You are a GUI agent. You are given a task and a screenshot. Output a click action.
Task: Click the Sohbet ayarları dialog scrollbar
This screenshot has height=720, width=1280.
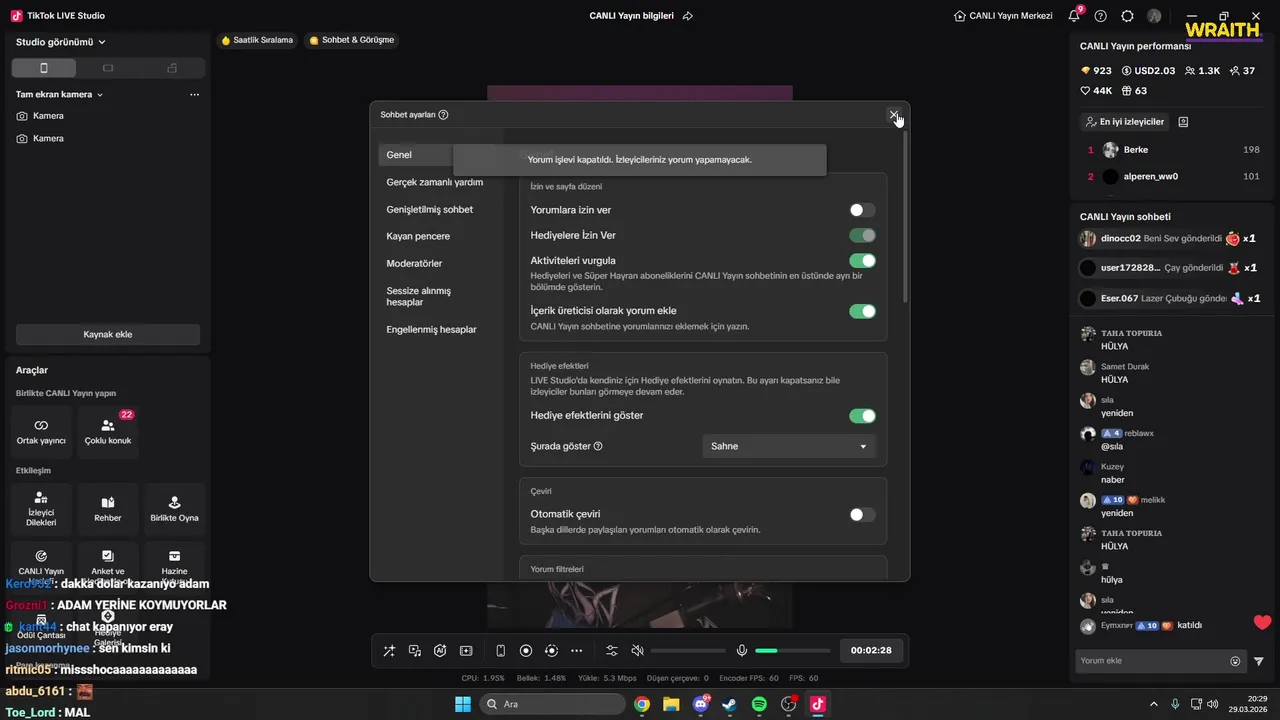click(x=905, y=215)
